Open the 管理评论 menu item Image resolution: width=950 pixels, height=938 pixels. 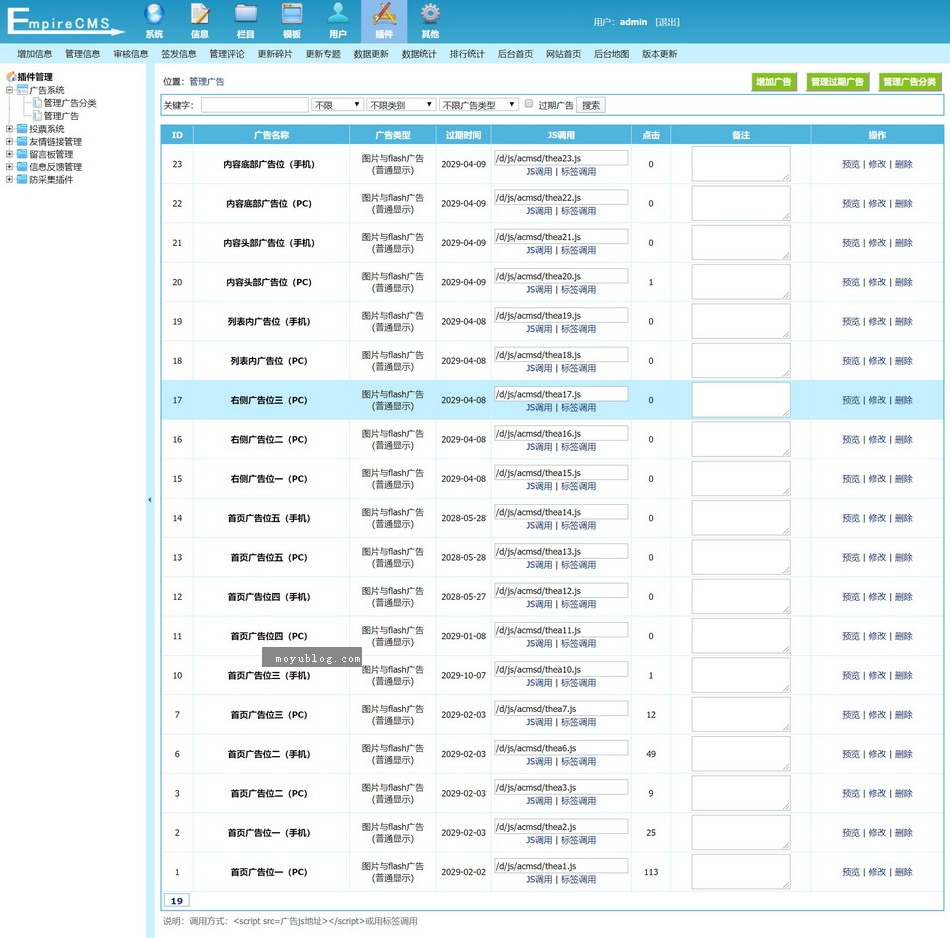coord(227,54)
